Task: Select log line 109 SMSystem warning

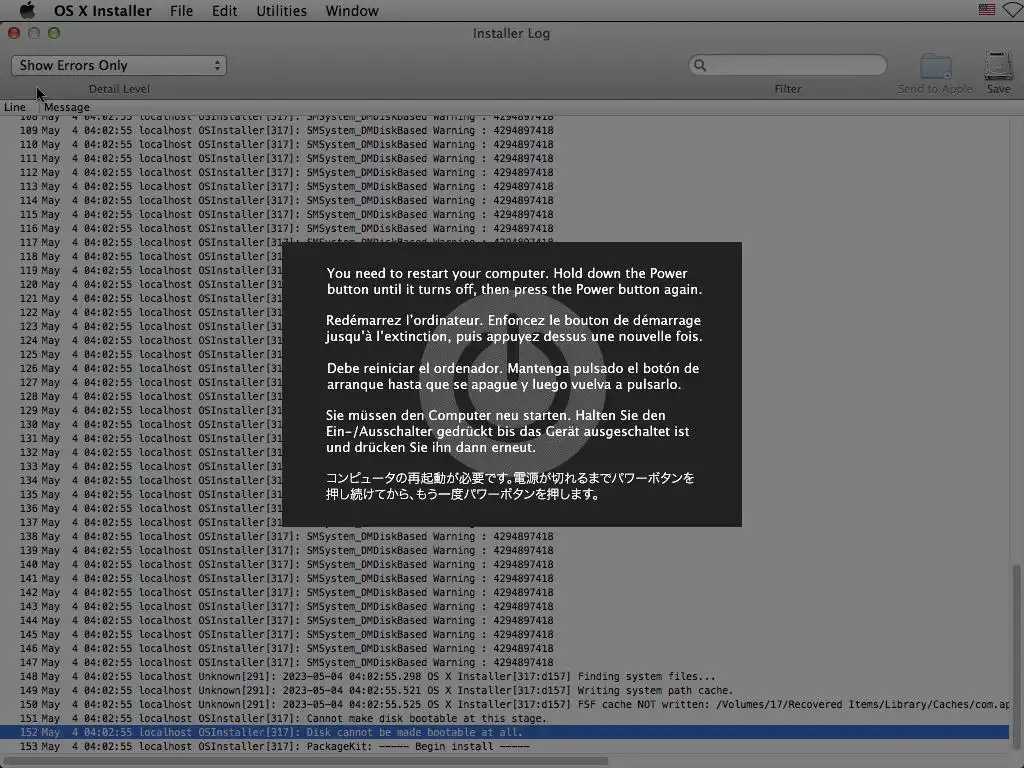Action: (504, 131)
